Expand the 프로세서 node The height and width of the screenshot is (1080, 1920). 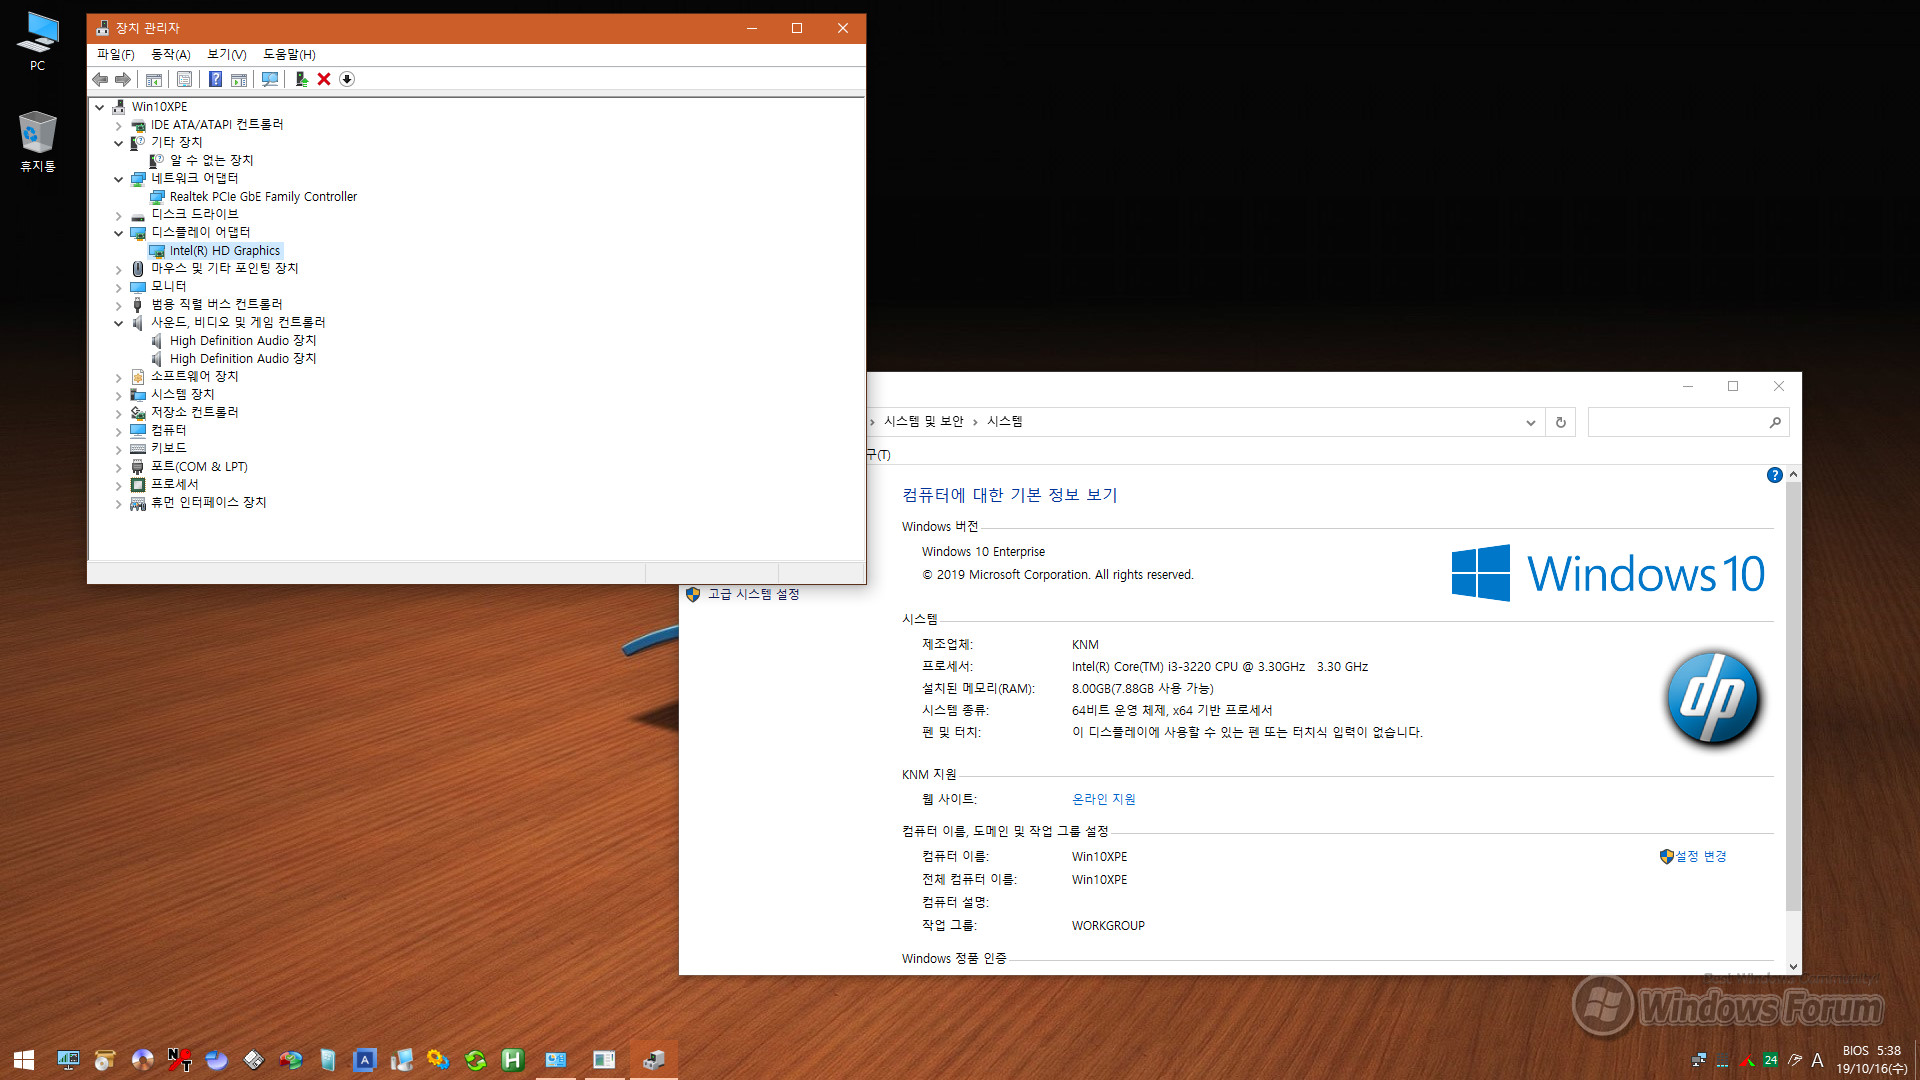pos(118,485)
